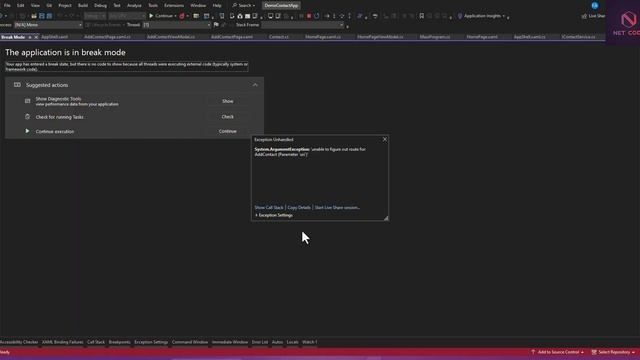Click the red Stop Debugging square icon
Screen dimensions: 640x360
[x=309, y=16]
